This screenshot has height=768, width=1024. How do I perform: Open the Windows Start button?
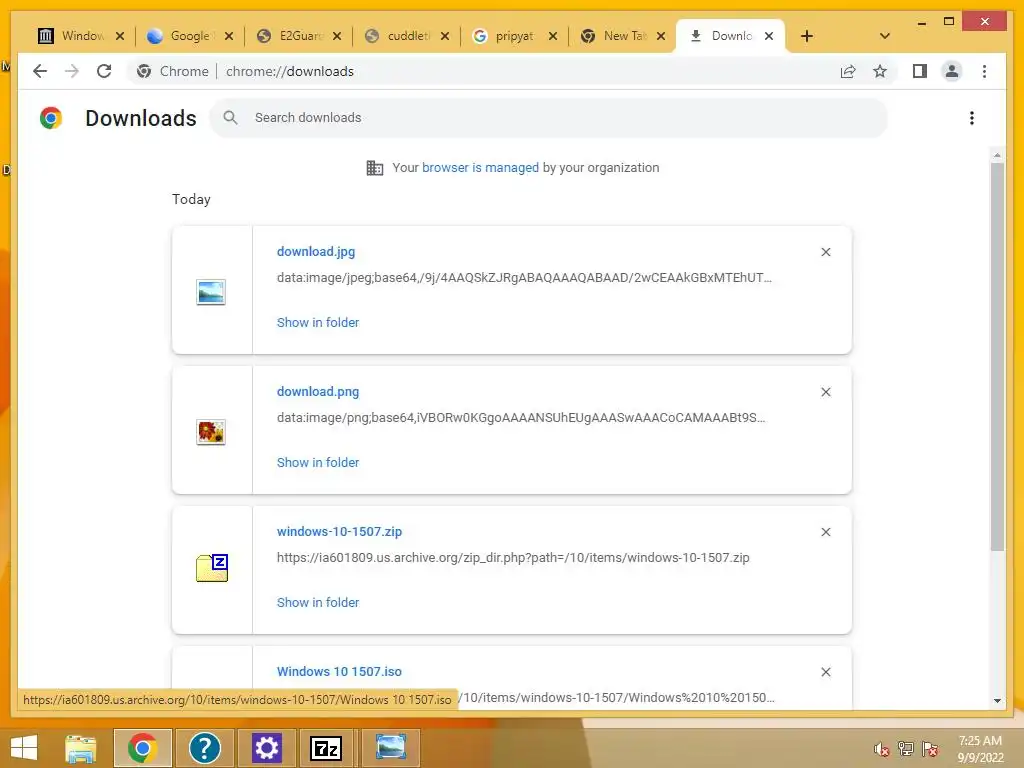(25, 748)
